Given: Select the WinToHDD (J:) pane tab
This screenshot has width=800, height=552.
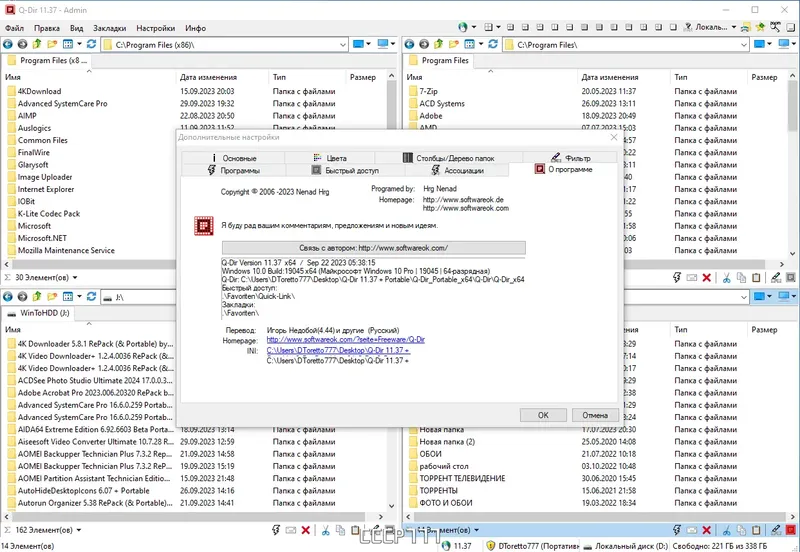Looking at the screenshot, I should click(39, 313).
